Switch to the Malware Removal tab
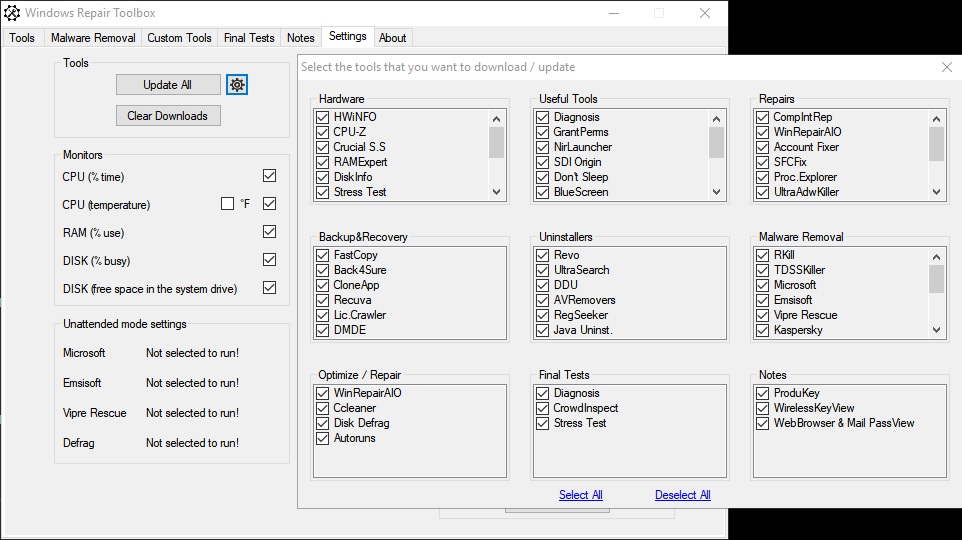The height and width of the screenshot is (540, 962). point(93,38)
